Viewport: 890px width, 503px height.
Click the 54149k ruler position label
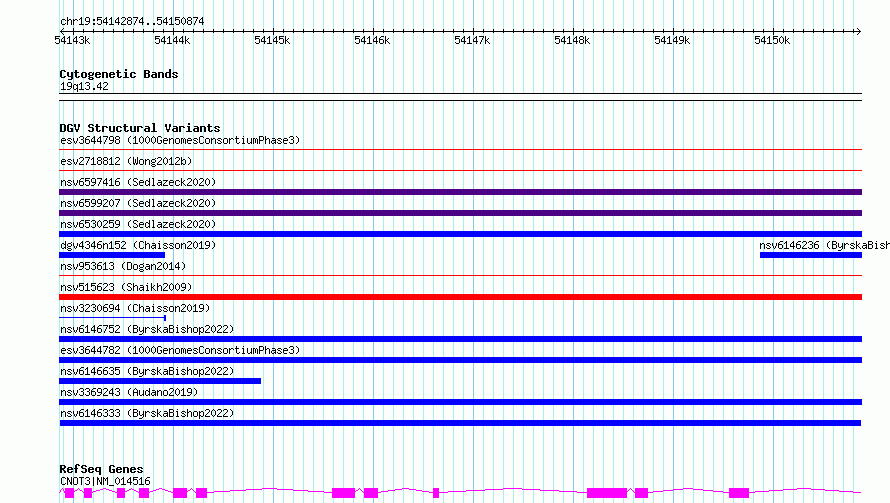[x=671, y=40]
